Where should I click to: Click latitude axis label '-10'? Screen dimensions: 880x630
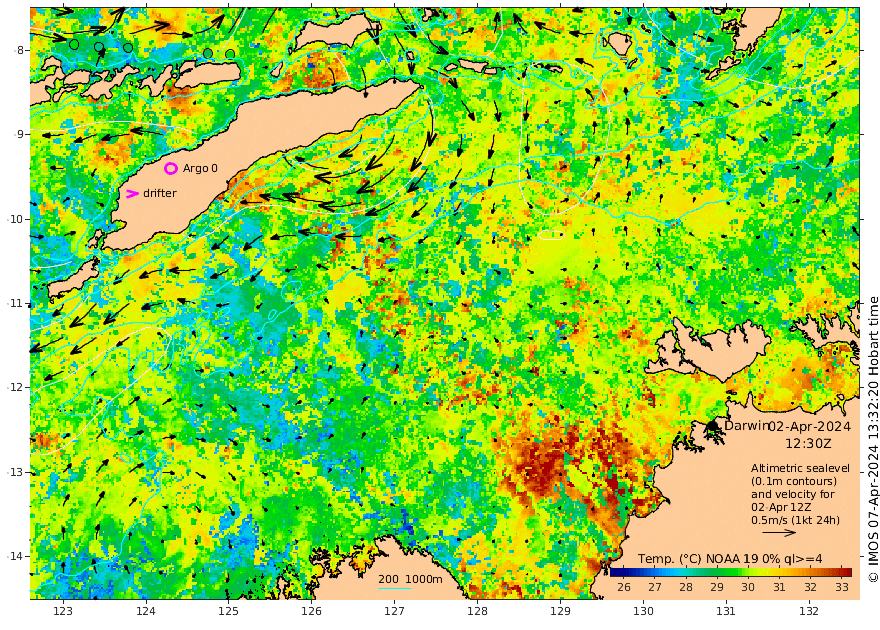(x=15, y=219)
